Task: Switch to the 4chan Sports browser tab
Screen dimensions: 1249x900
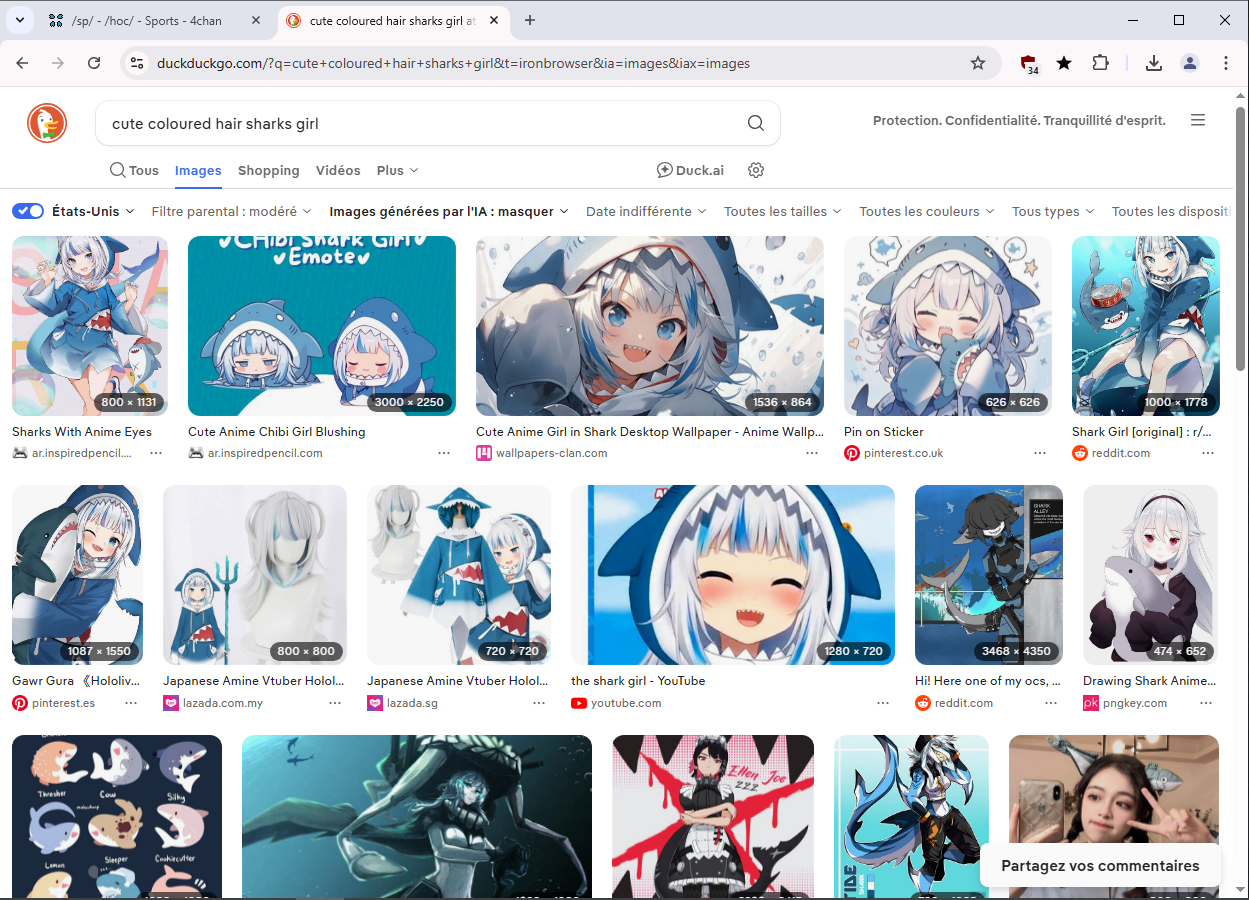Action: click(x=155, y=20)
